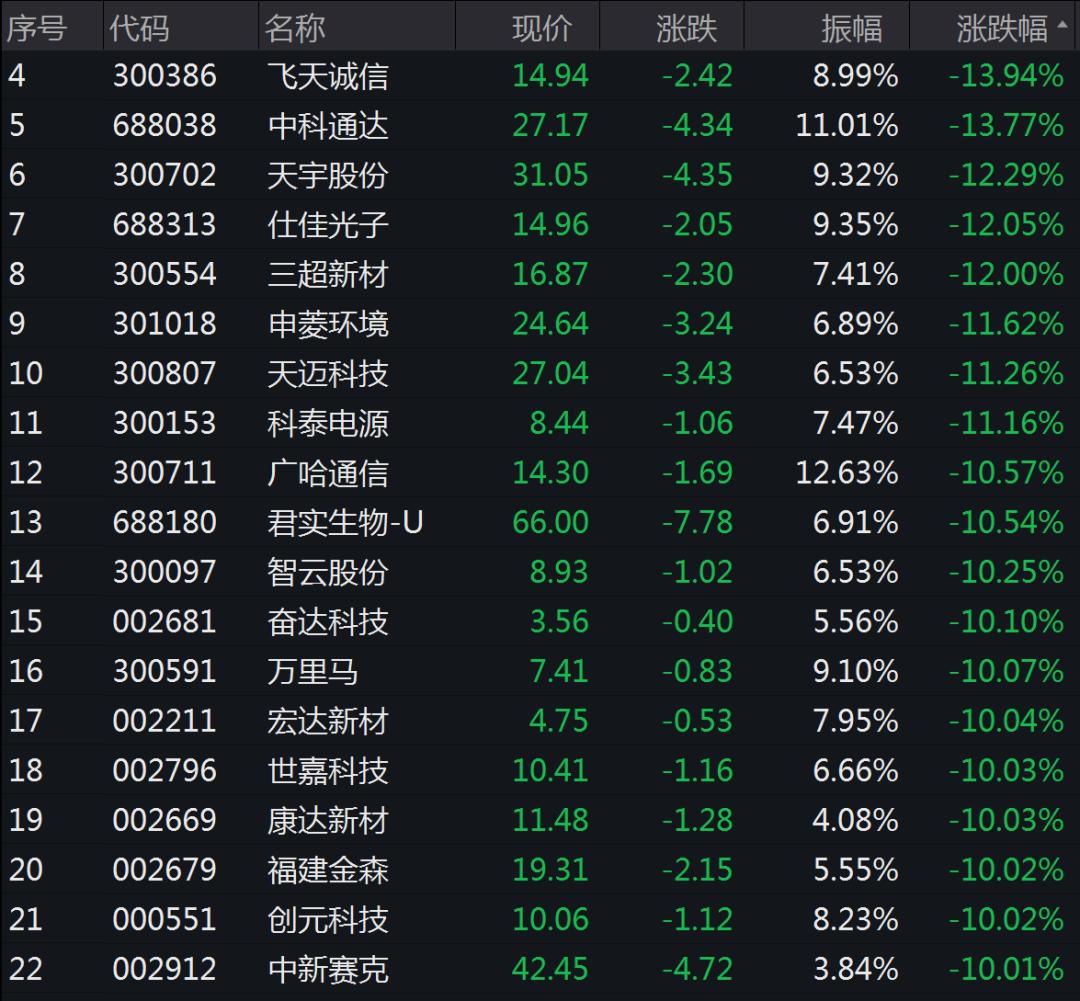
Task: Click current price 3.56
Action: [x=559, y=621]
